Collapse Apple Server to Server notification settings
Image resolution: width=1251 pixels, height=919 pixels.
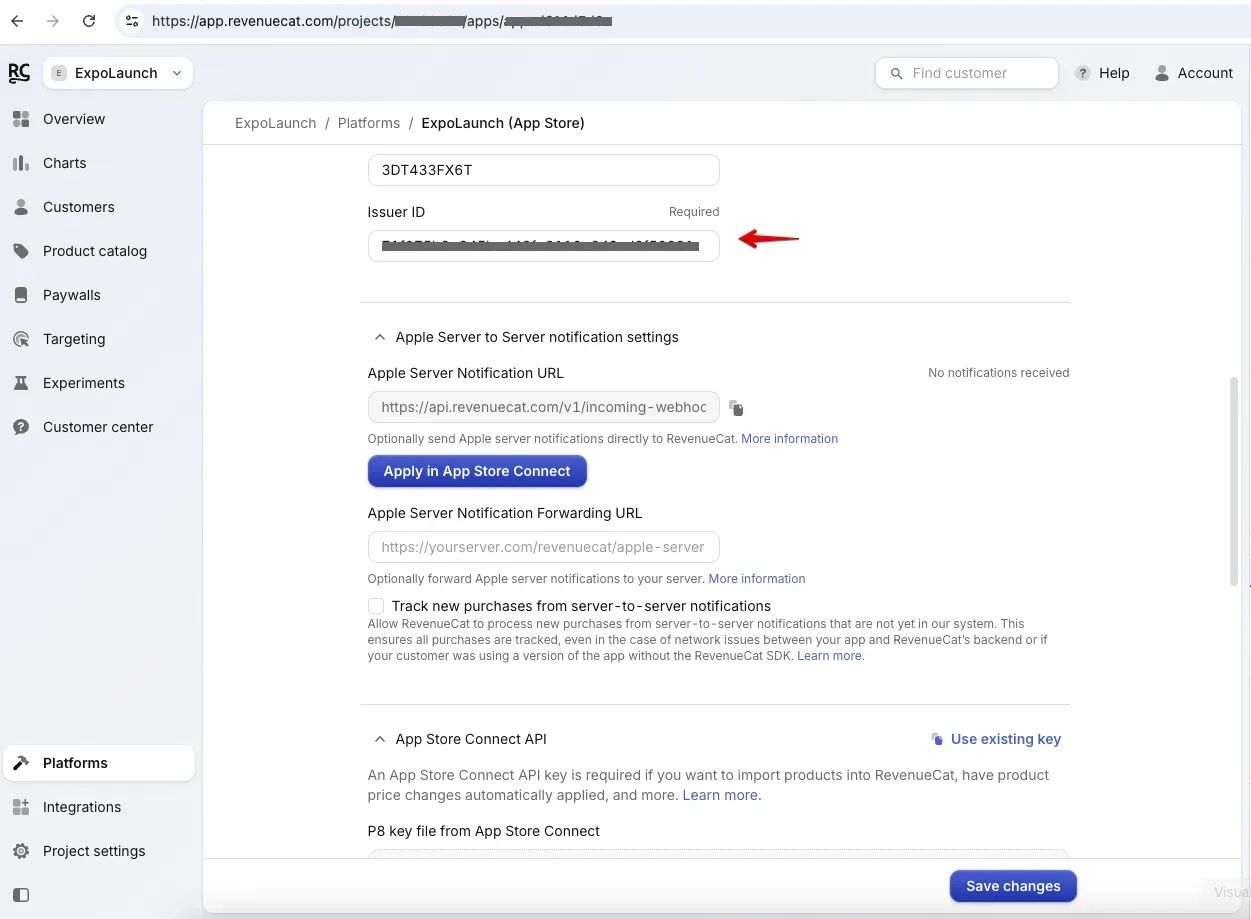pos(379,338)
